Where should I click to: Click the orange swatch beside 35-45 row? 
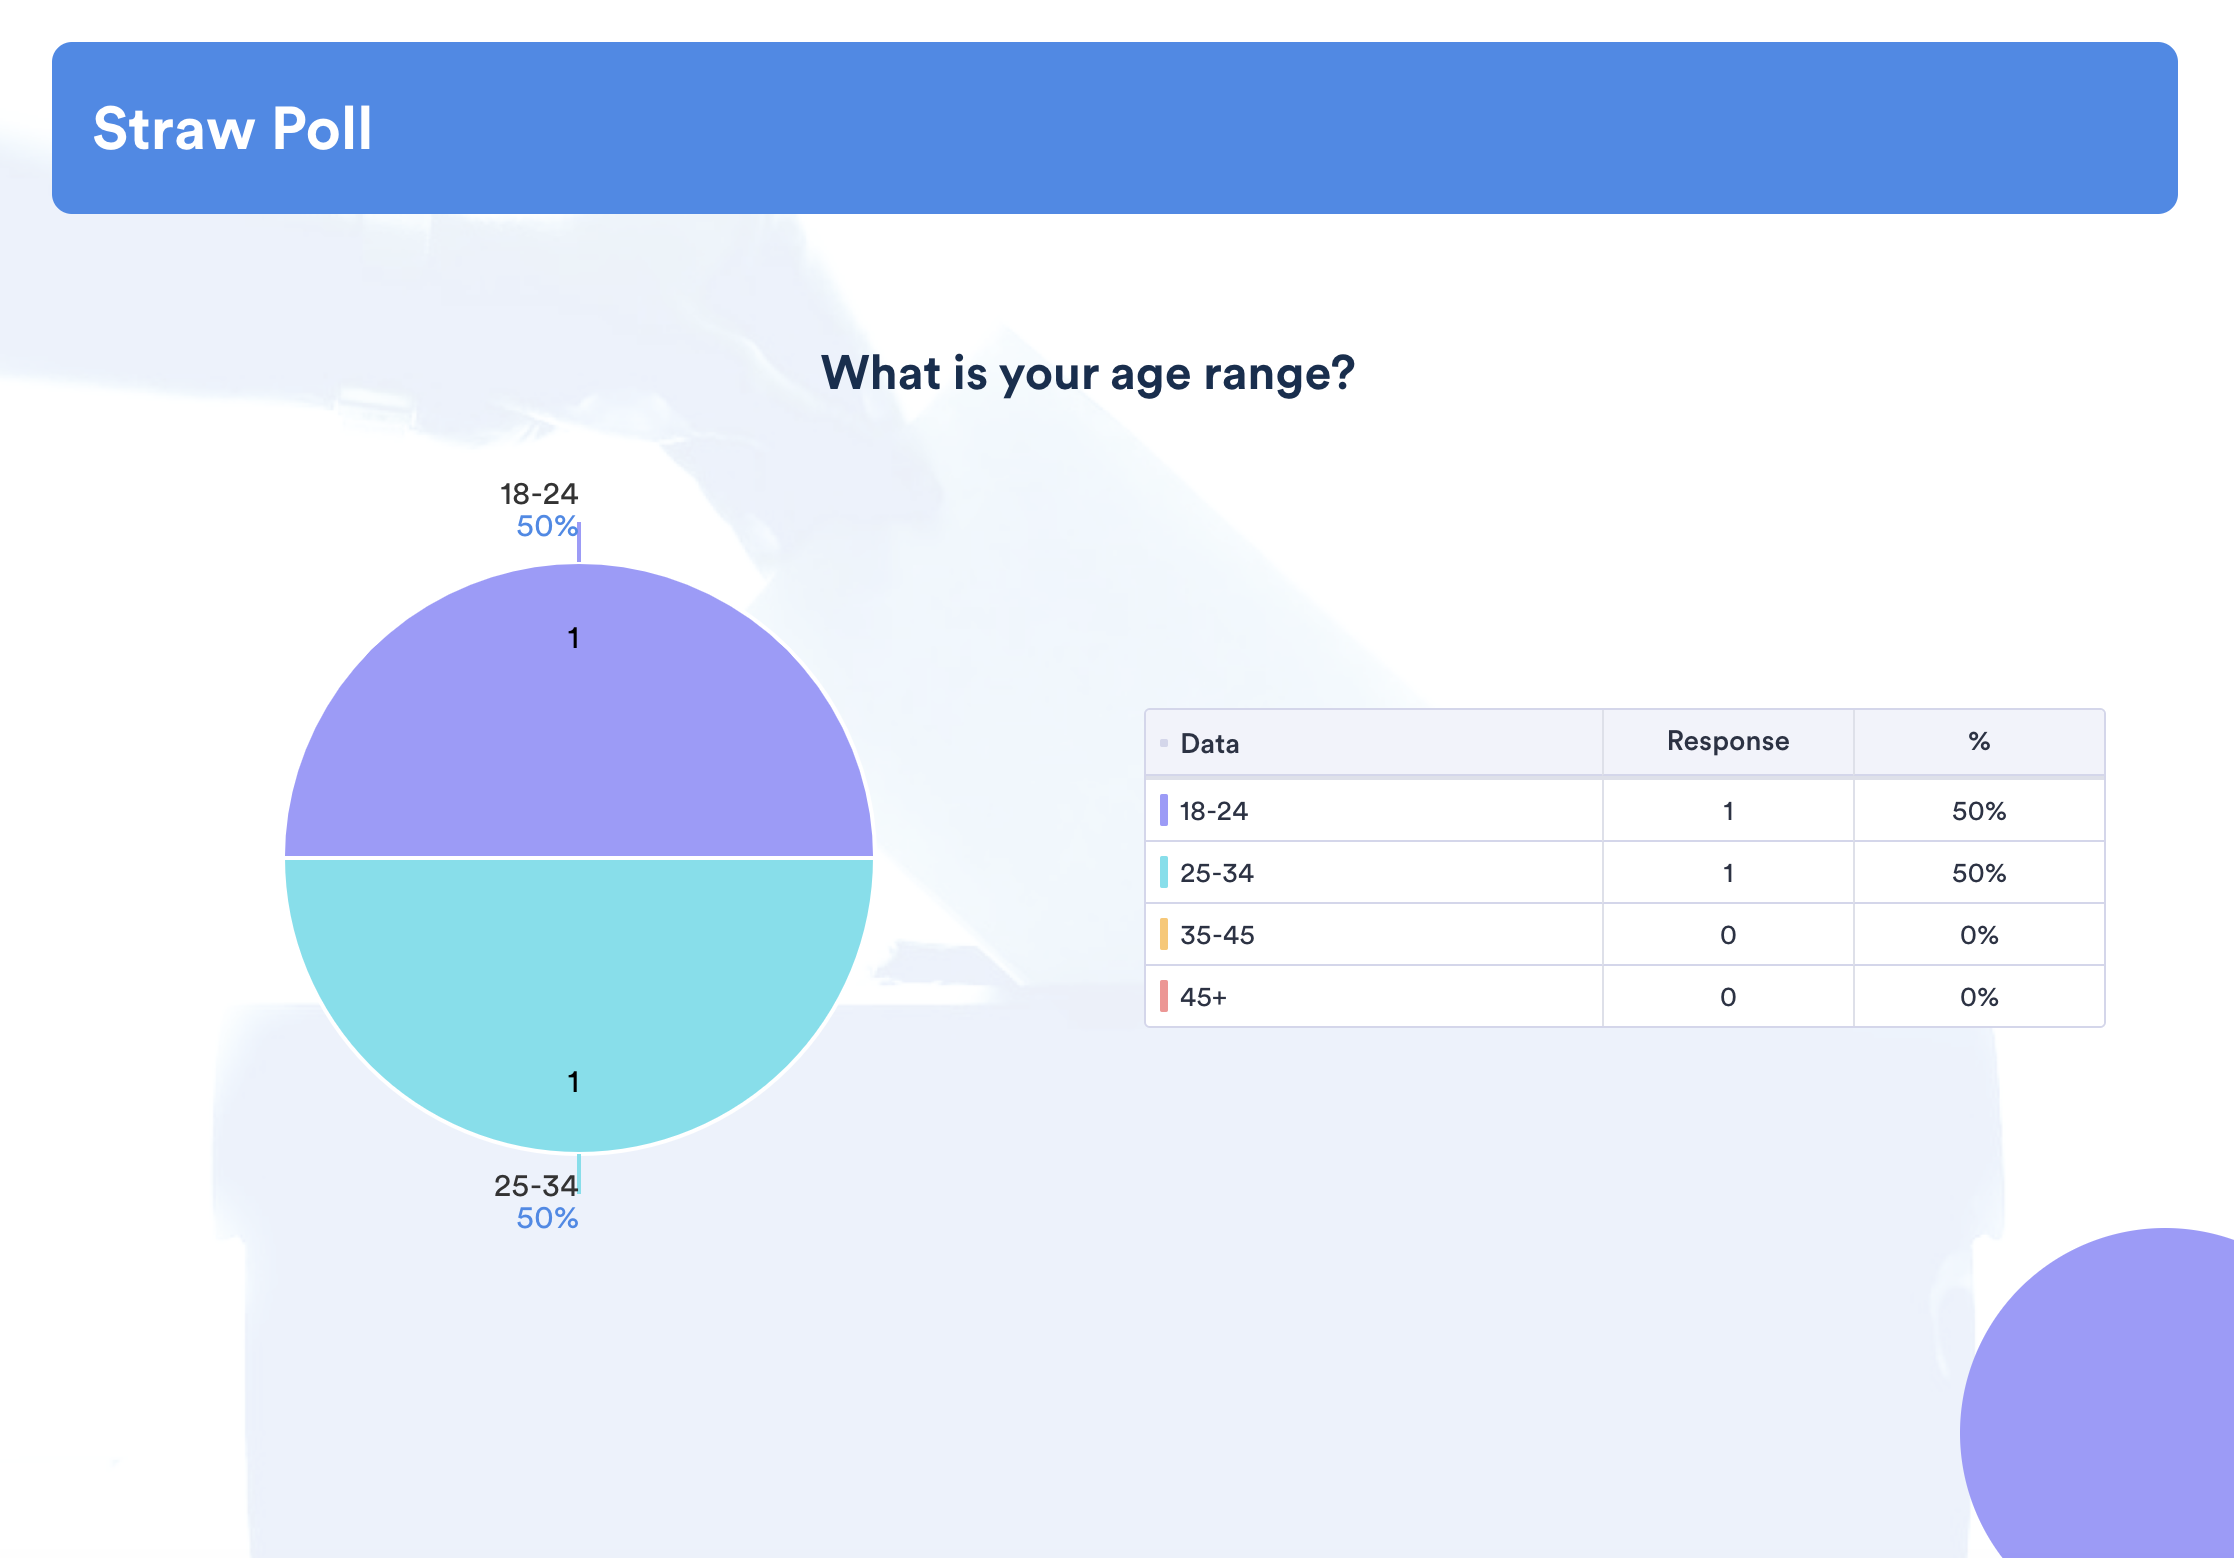click(1163, 934)
